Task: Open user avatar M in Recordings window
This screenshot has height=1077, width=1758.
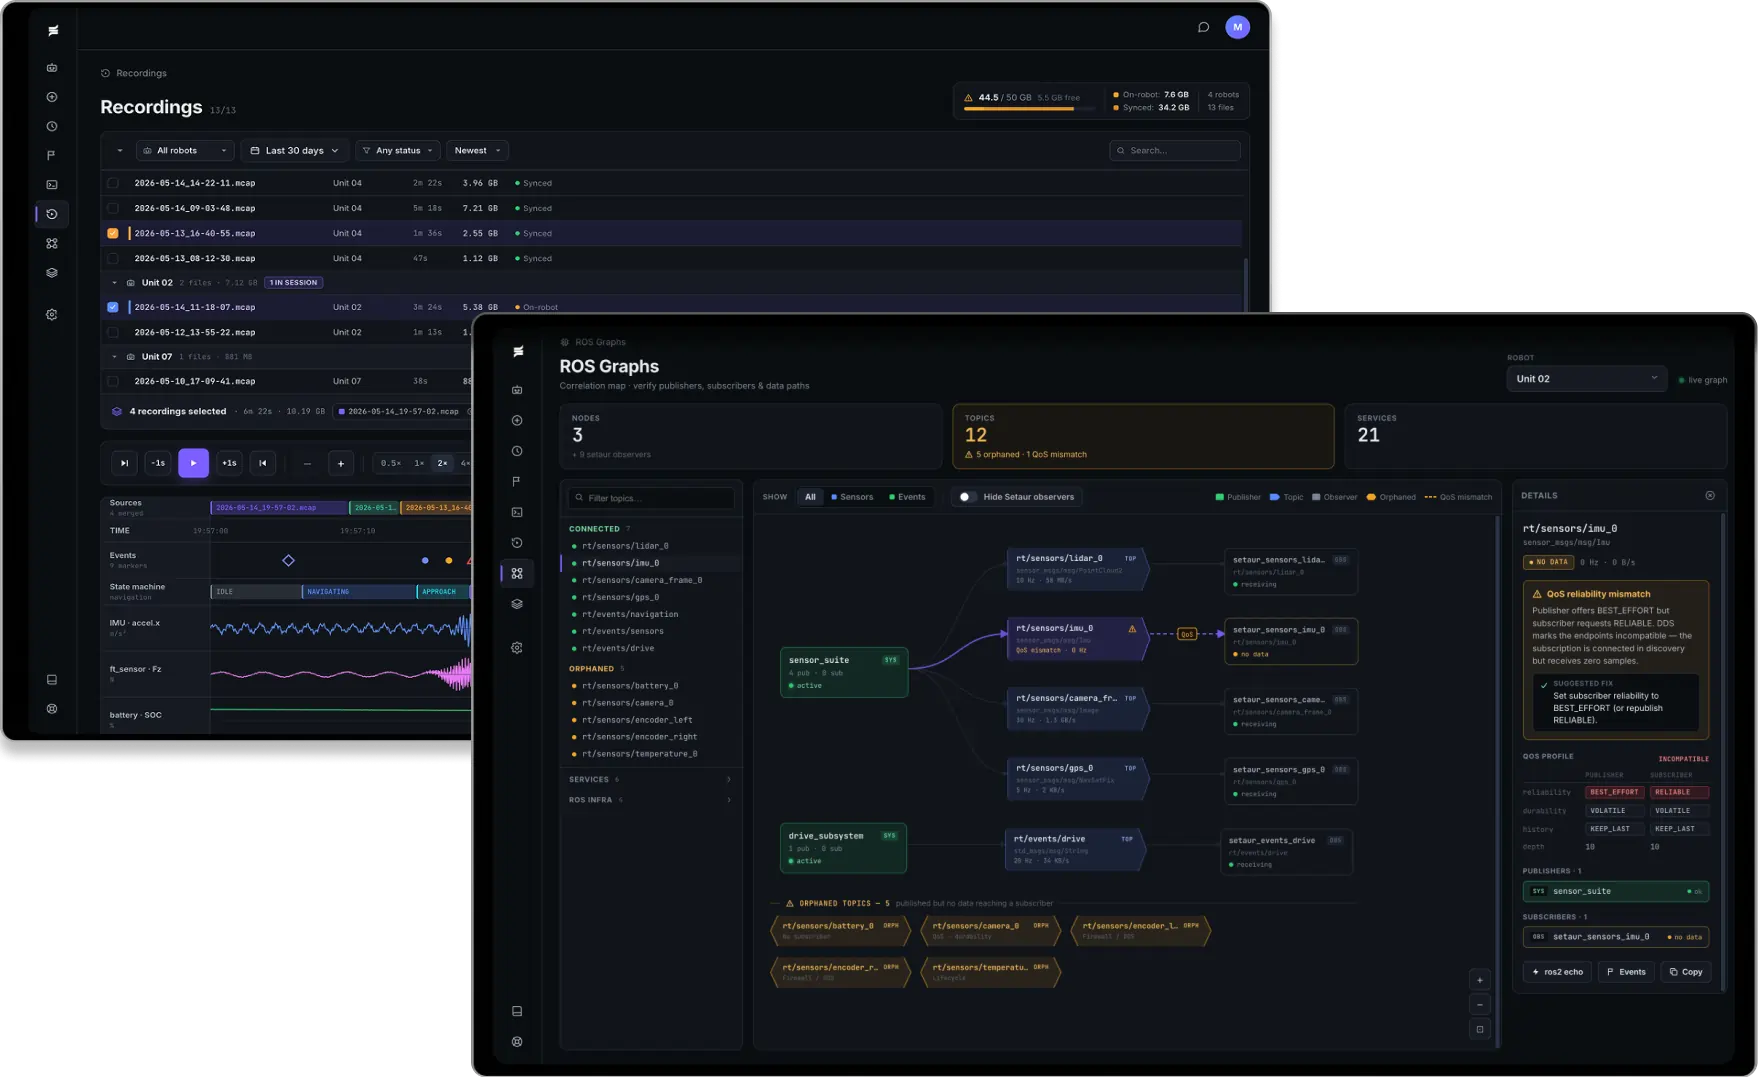Action: [1237, 27]
